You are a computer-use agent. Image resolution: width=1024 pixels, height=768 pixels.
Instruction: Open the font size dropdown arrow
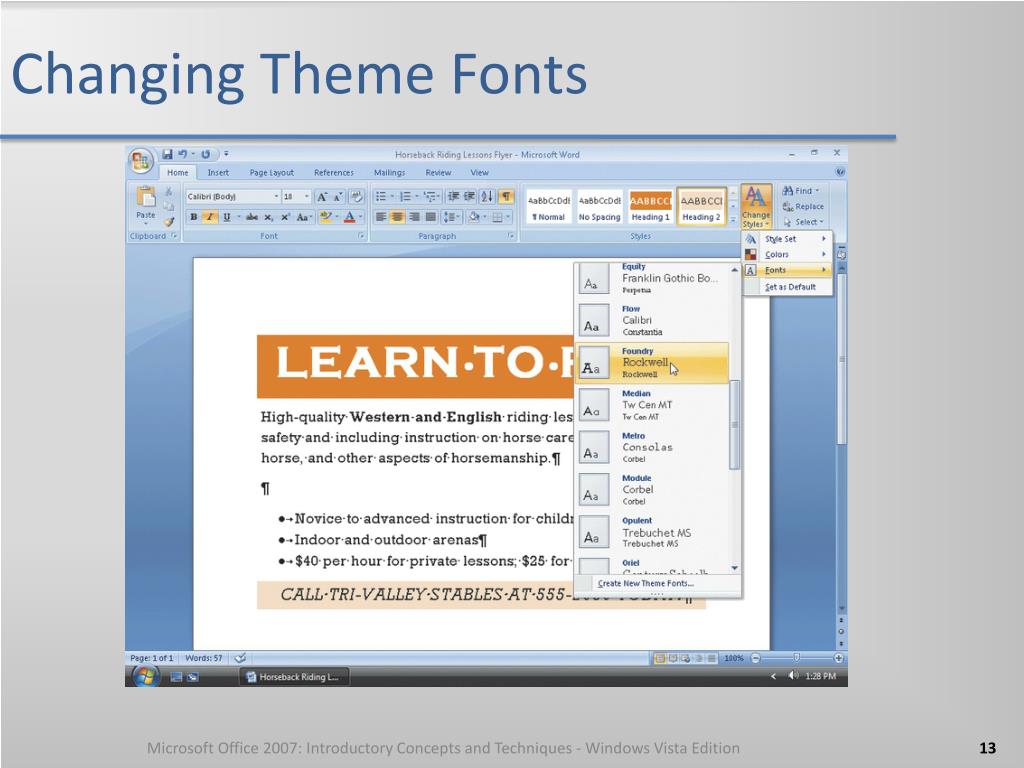point(306,197)
